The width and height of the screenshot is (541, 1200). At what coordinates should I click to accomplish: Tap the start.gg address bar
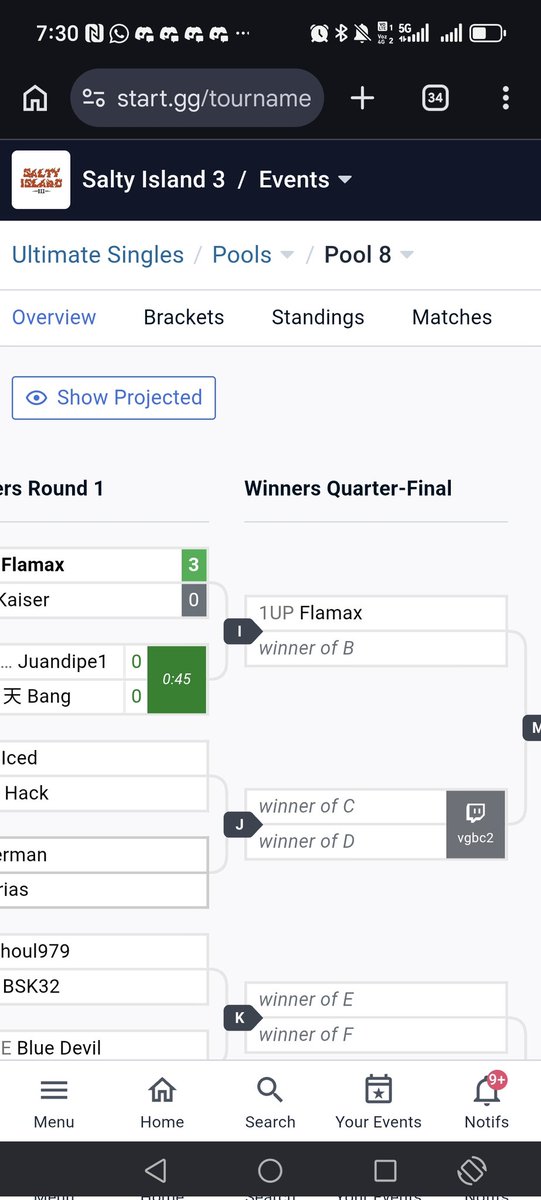197,98
